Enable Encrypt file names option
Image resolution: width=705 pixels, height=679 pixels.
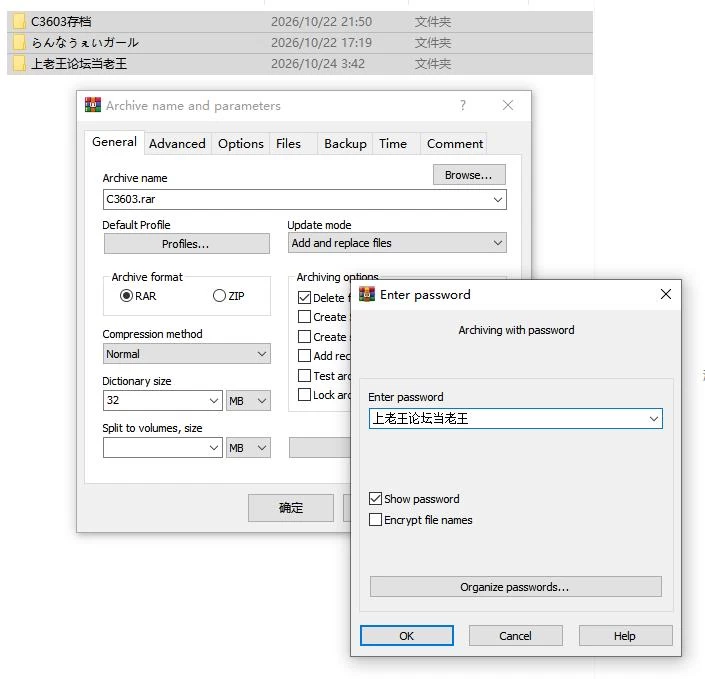[375, 519]
